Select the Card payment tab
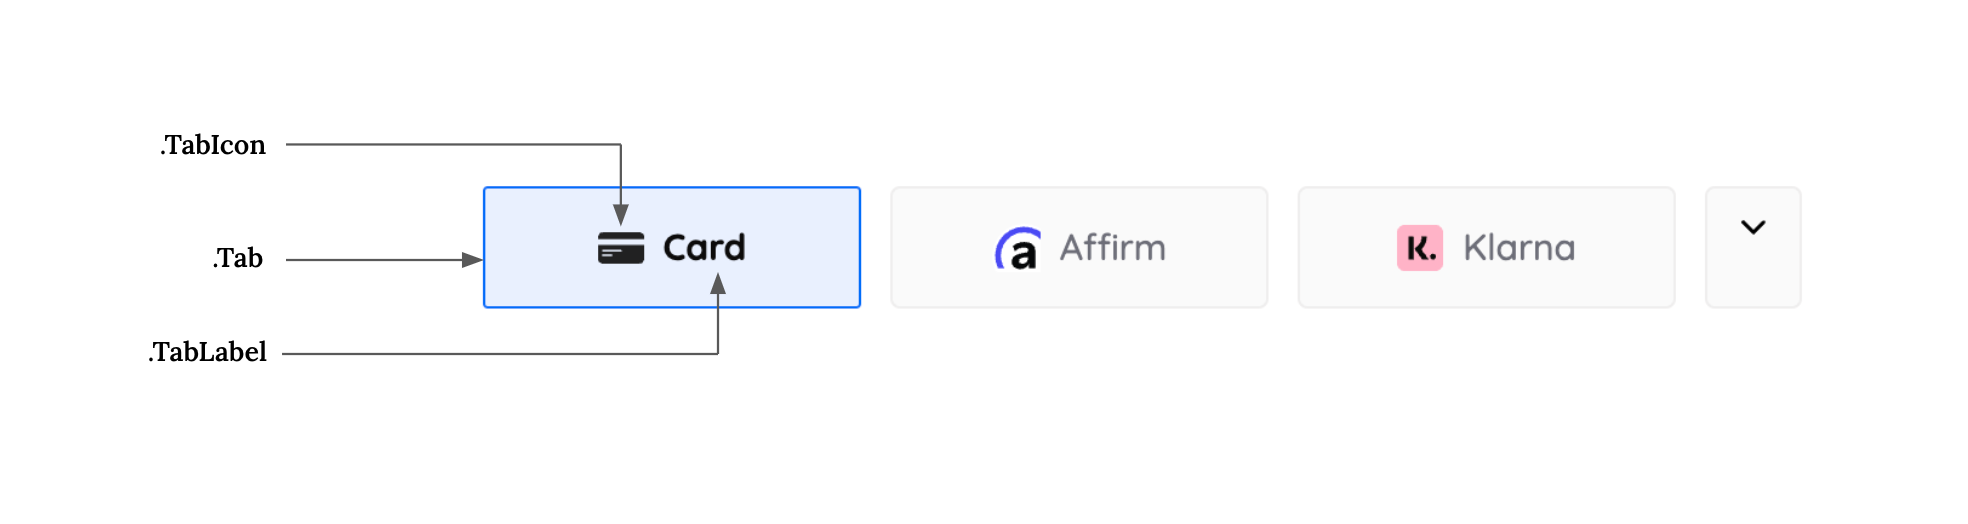The width and height of the screenshot is (1968, 524). pyautogui.click(x=672, y=247)
